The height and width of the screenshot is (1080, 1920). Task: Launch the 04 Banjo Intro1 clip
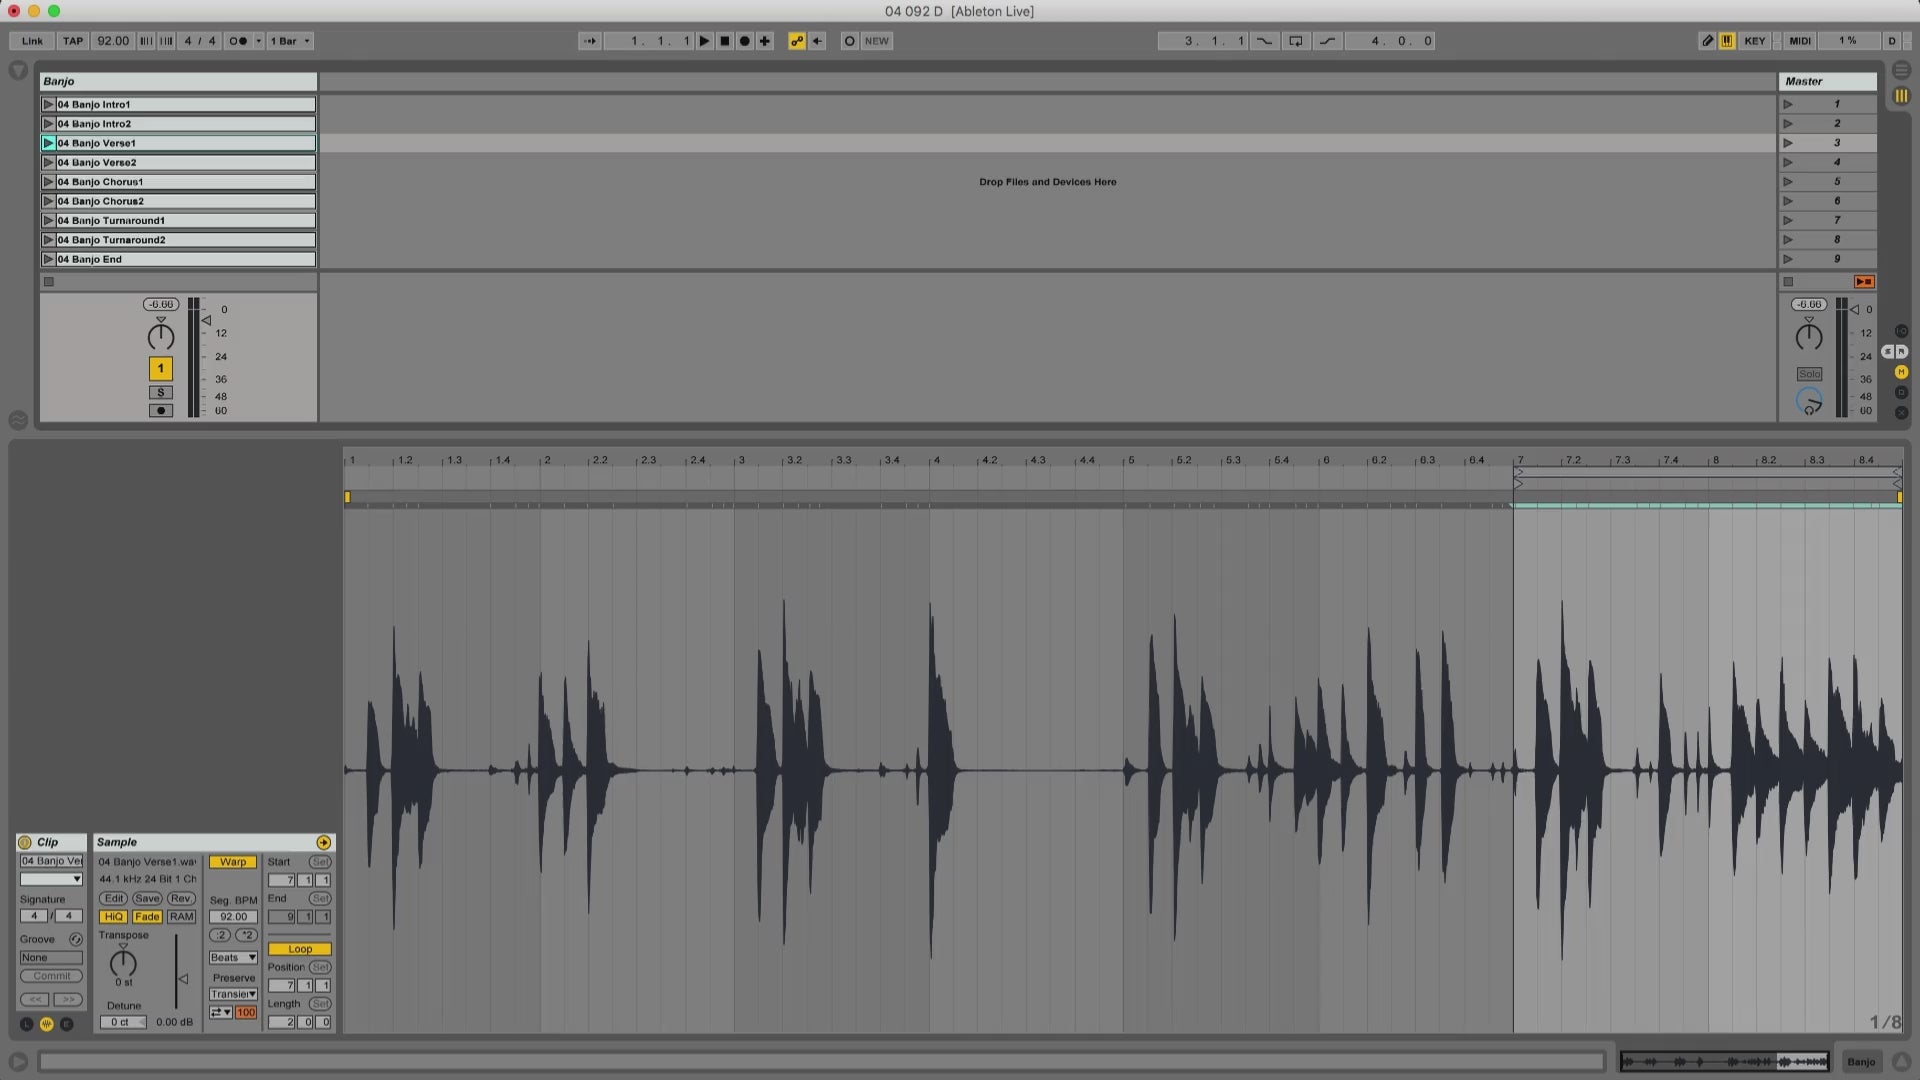coord(48,104)
